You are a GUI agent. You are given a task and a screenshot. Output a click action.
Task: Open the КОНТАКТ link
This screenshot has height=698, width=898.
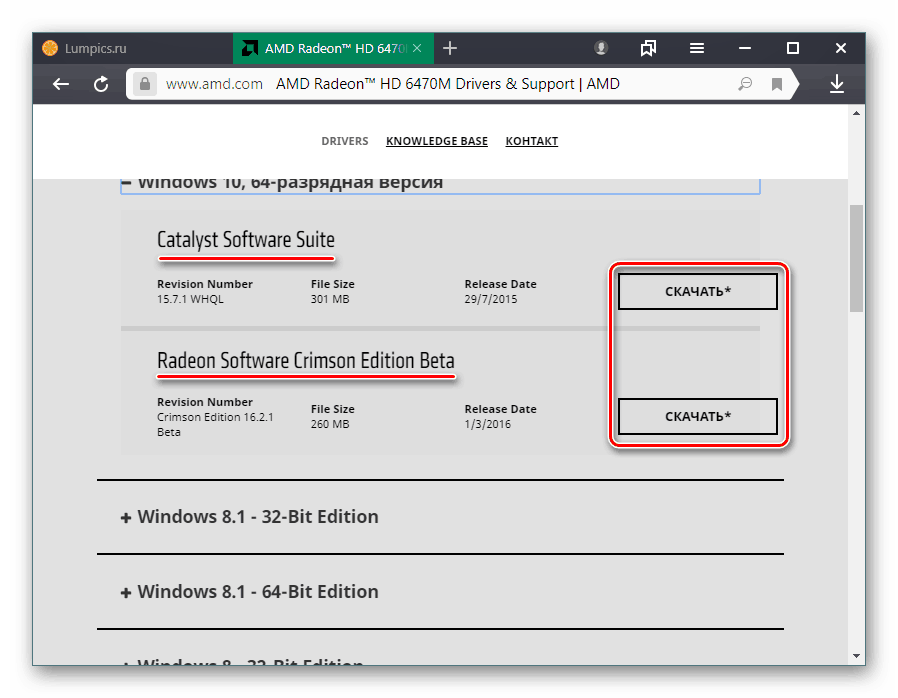531,141
